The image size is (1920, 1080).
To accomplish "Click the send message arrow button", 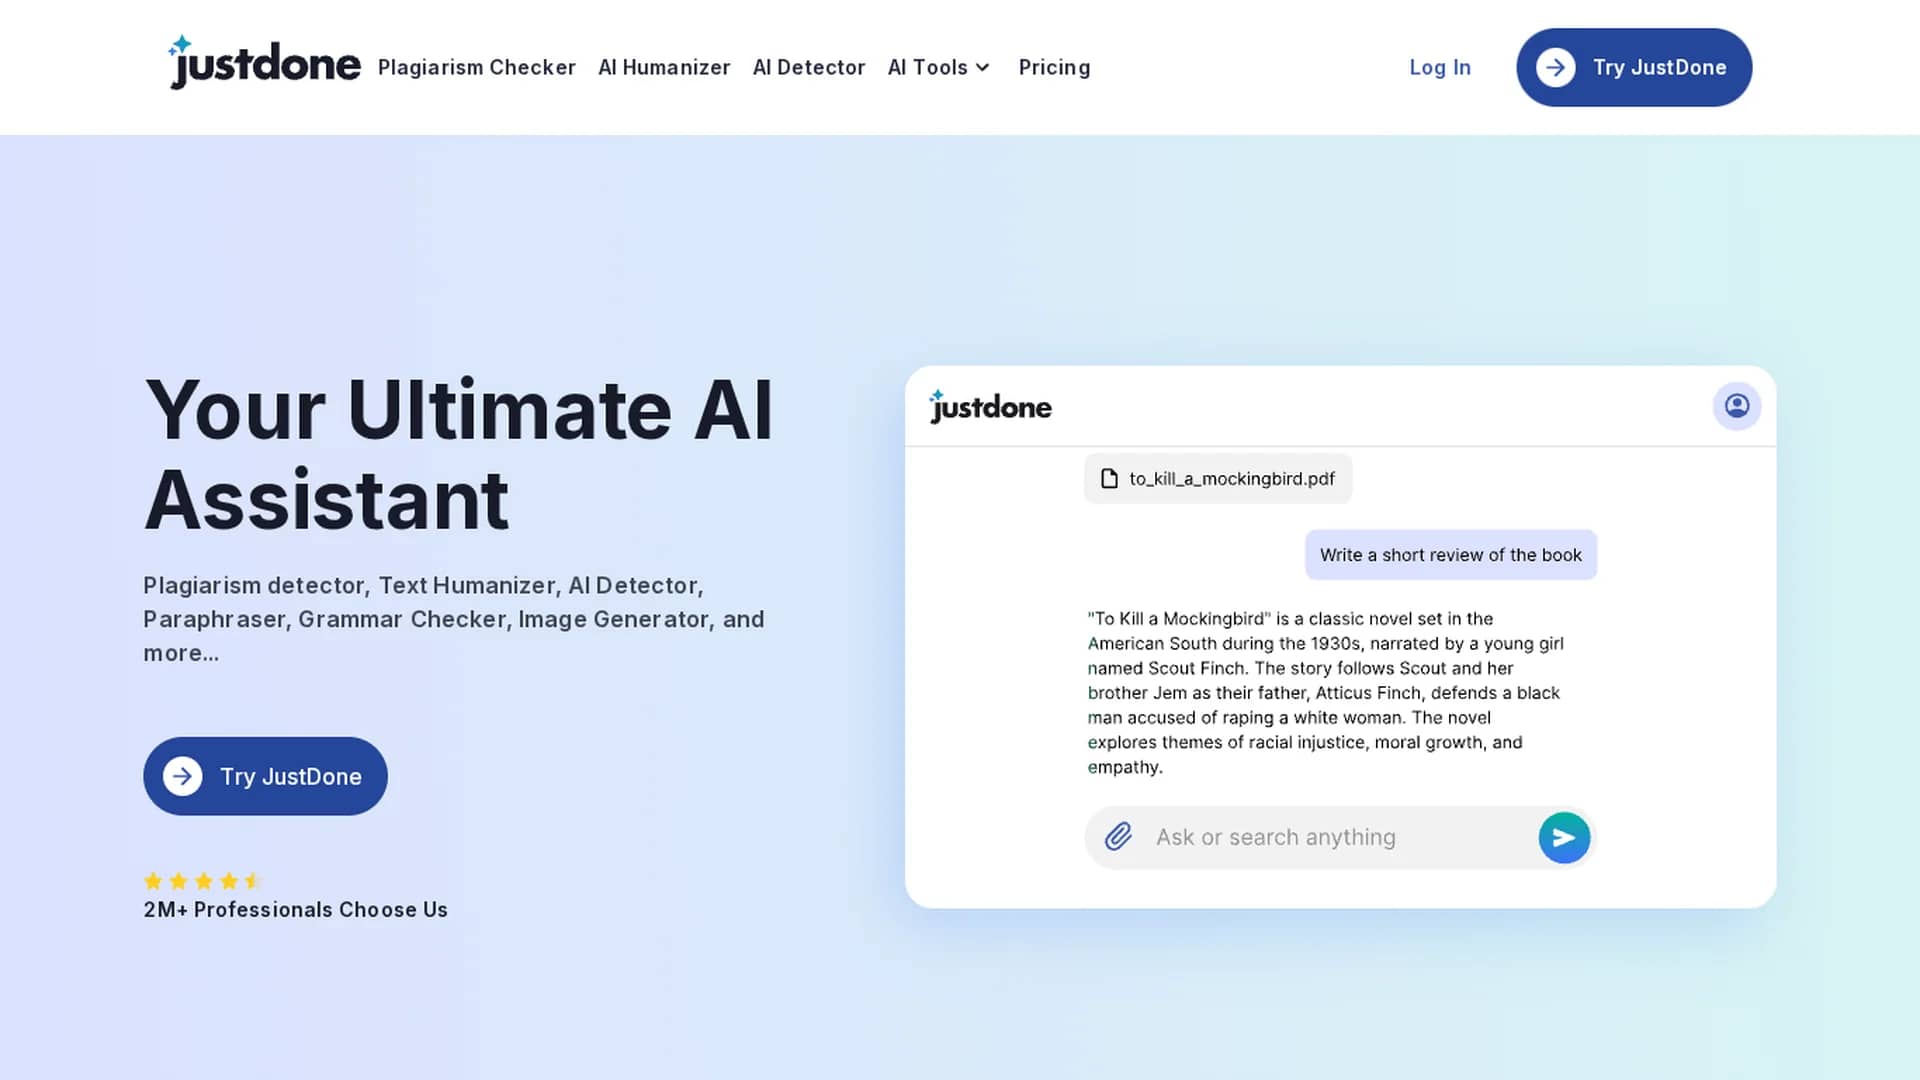I will coord(1564,837).
